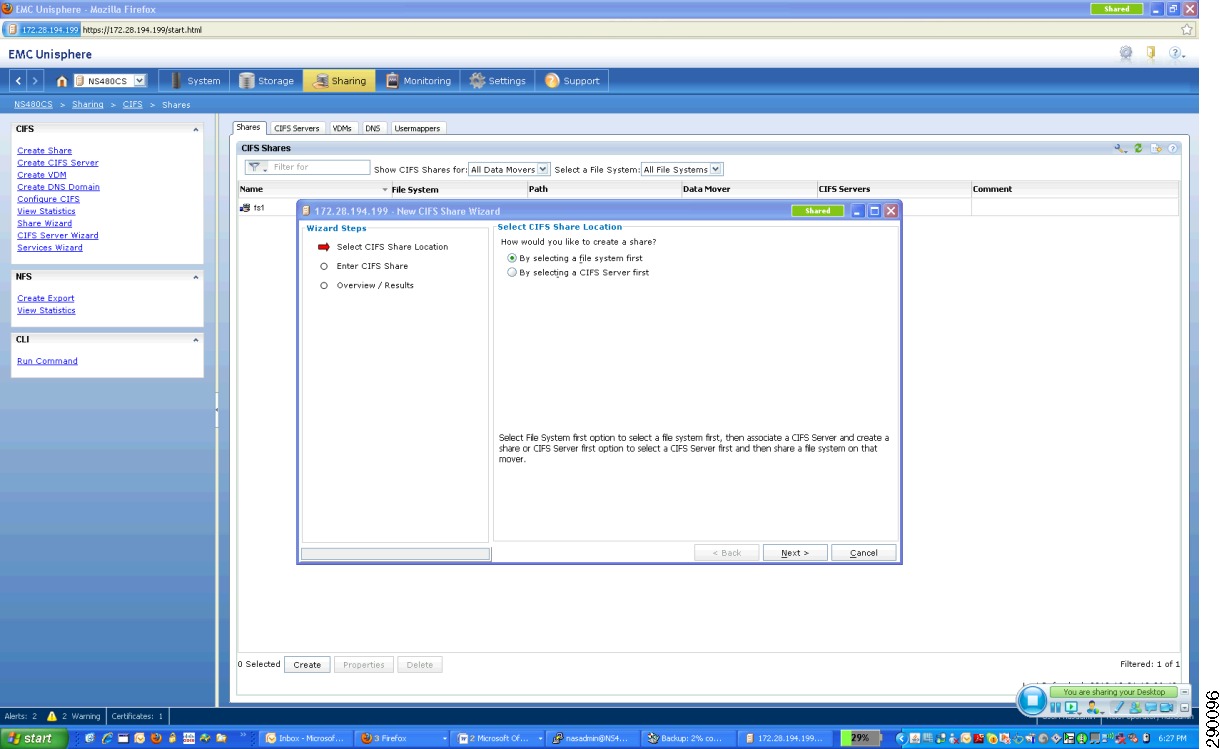This screenshot has width=1220, height=749.
Task: Click the Sharing breadcrumb link
Action: [x=88, y=104]
